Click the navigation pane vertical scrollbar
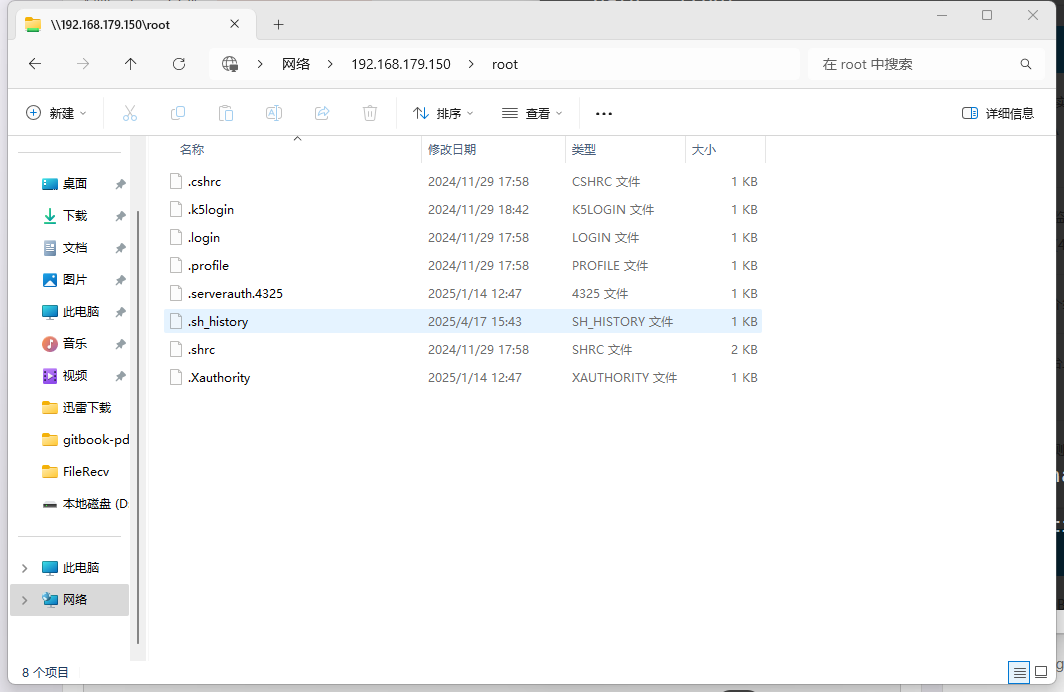 (x=138, y=426)
